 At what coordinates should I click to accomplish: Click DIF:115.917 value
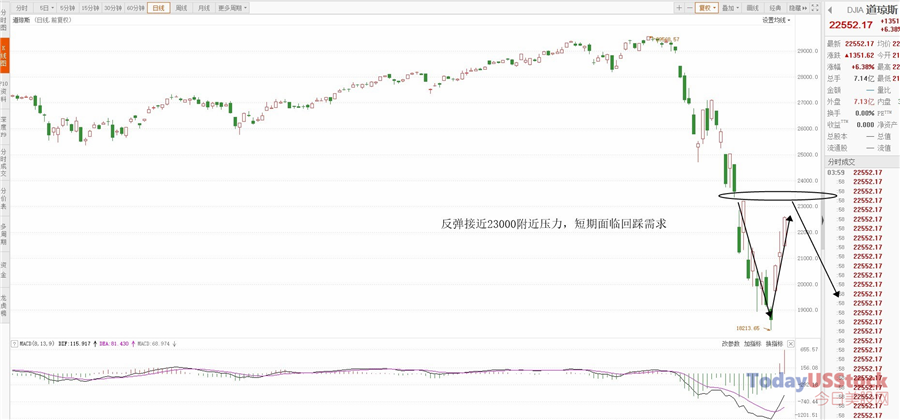(x=77, y=344)
